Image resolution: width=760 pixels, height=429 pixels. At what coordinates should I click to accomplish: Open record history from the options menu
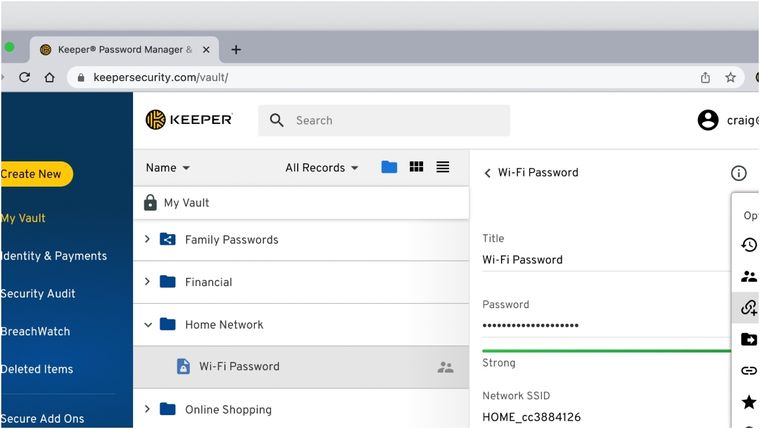tap(749, 245)
